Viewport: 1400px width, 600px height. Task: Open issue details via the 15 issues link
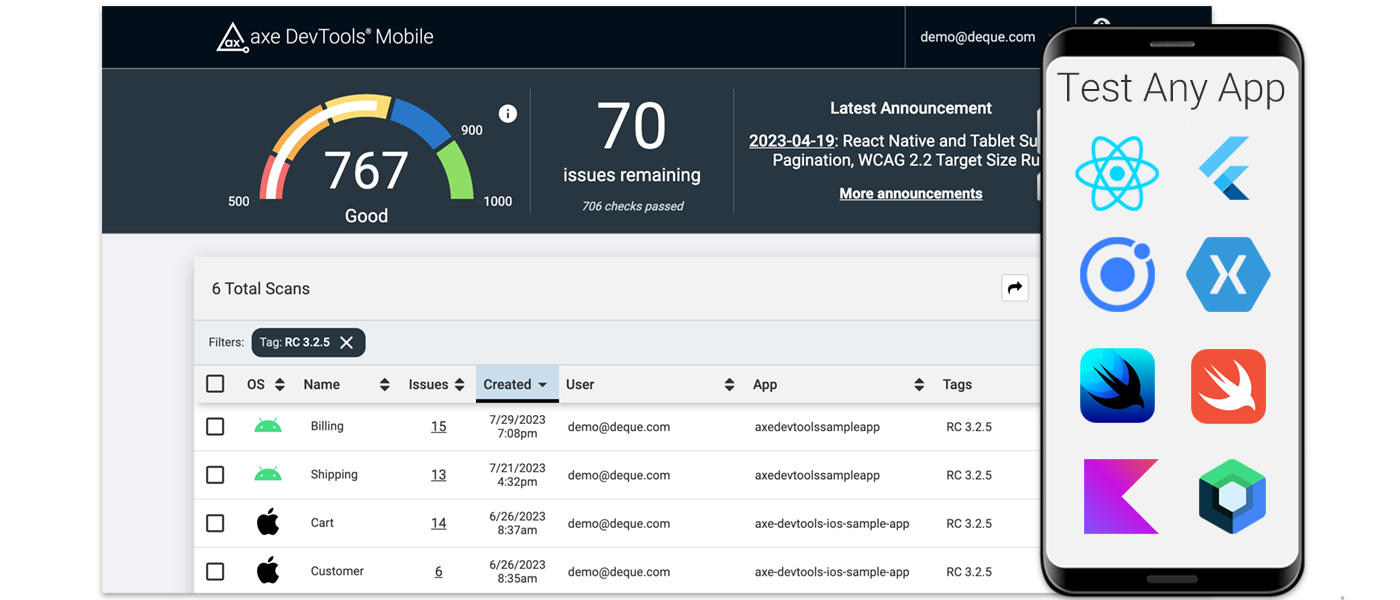coord(438,426)
